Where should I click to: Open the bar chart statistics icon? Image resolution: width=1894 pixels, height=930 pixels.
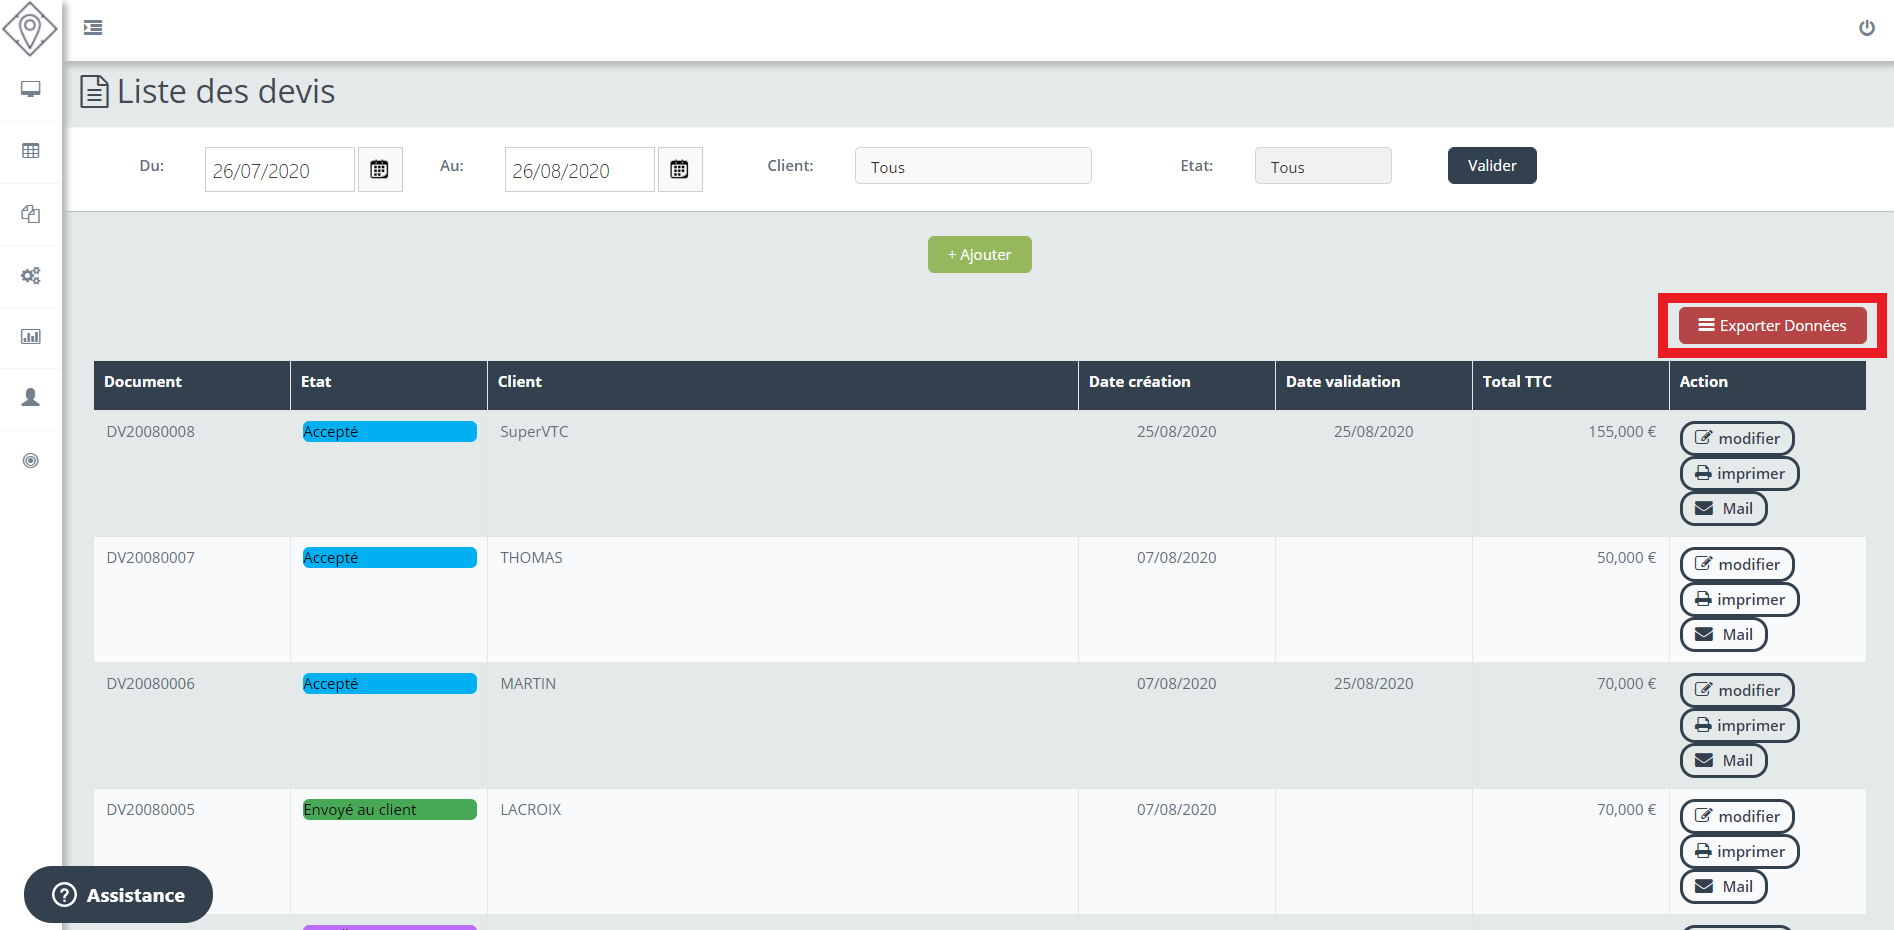(31, 337)
